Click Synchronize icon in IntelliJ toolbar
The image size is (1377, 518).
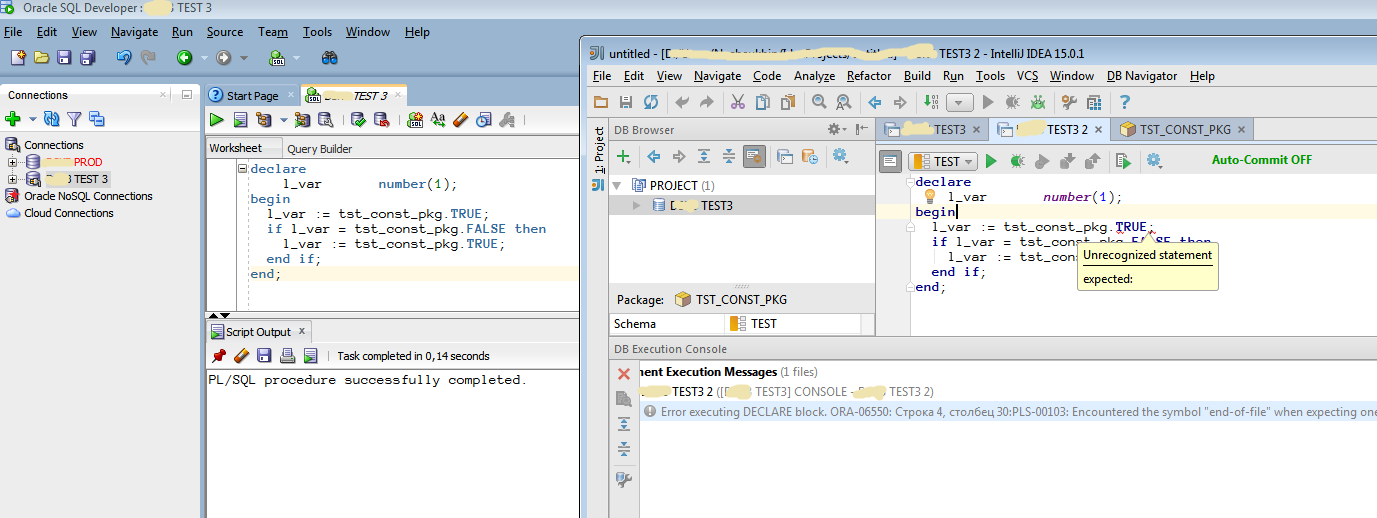[651, 102]
